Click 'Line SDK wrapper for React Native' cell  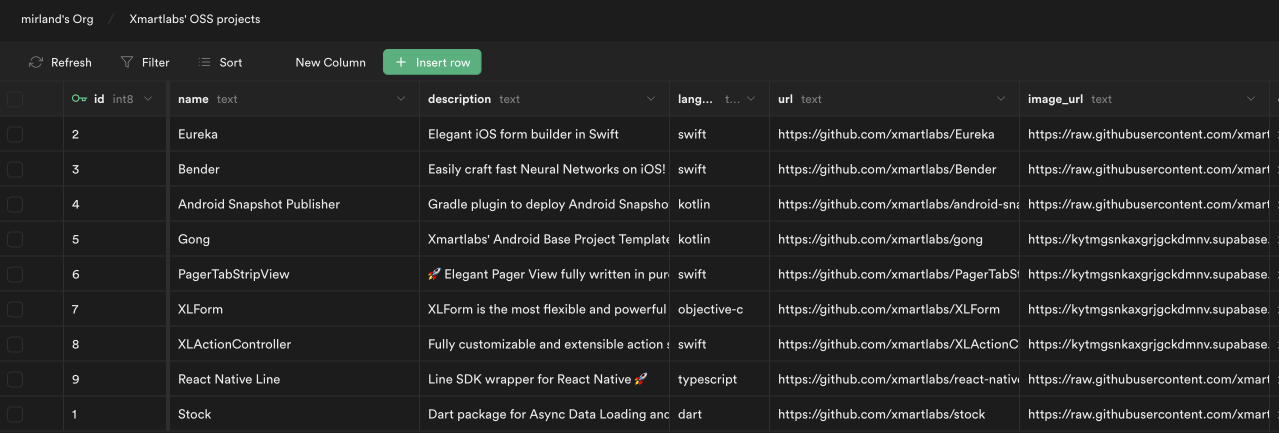point(544,379)
